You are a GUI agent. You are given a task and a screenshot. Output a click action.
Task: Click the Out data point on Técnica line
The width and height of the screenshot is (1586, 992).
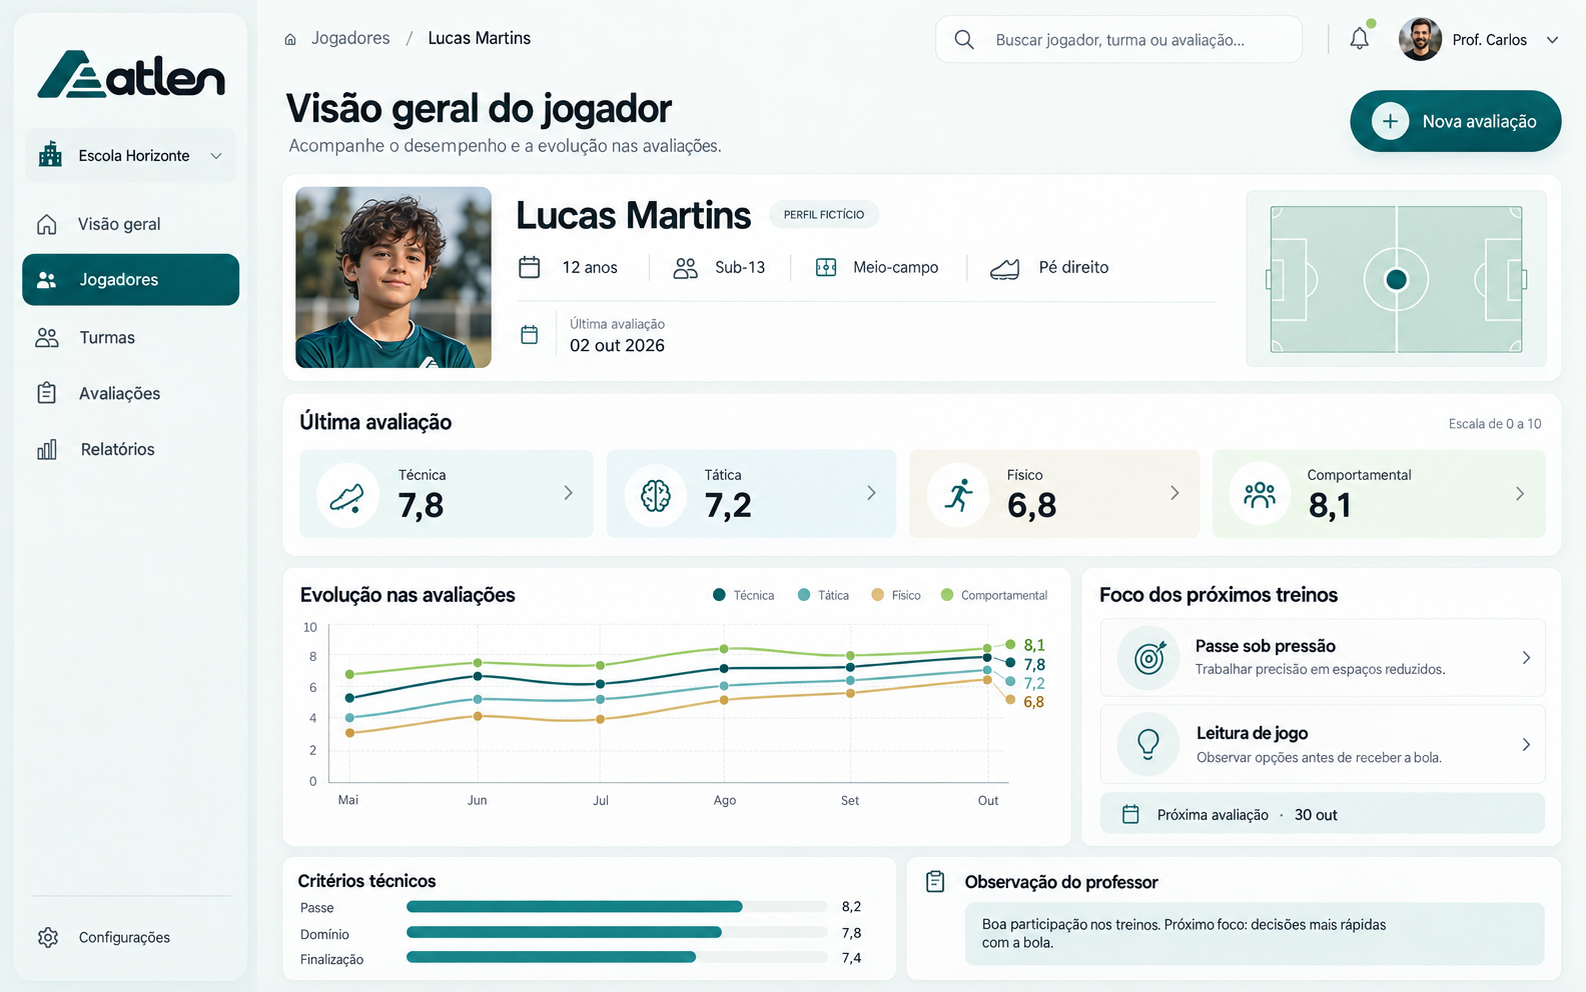pyautogui.click(x=987, y=658)
